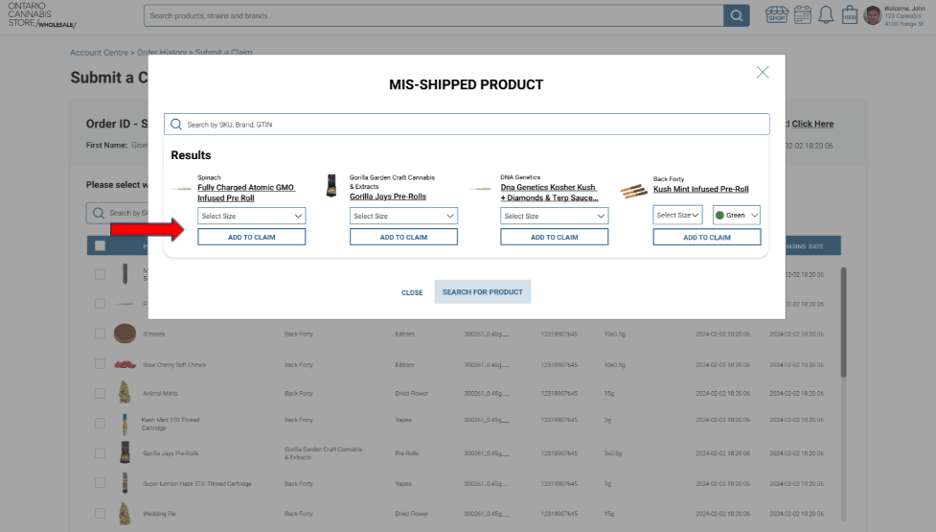Click Fully Charged Atomic GMO product thumbnail
936x532 pixels.
tap(181, 189)
